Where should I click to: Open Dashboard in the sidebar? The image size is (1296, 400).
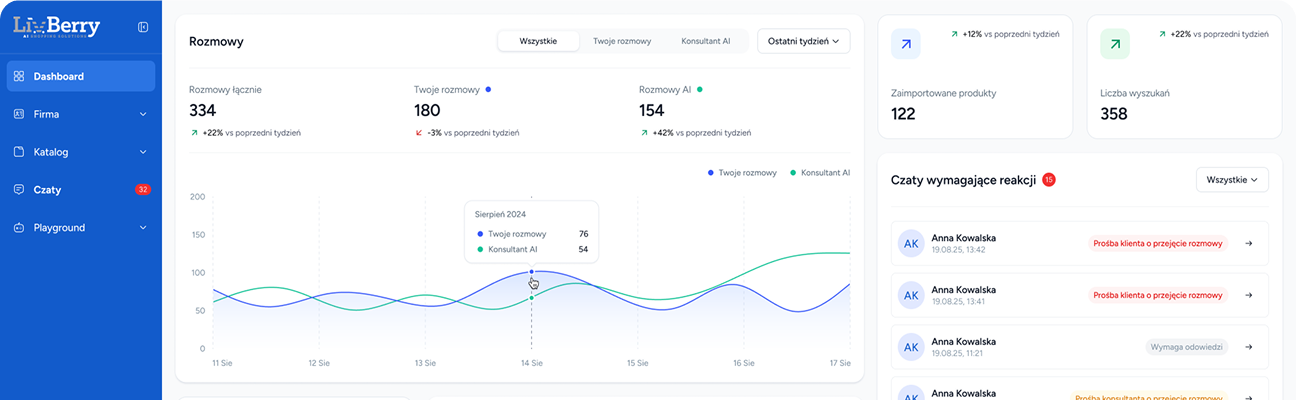(81, 76)
